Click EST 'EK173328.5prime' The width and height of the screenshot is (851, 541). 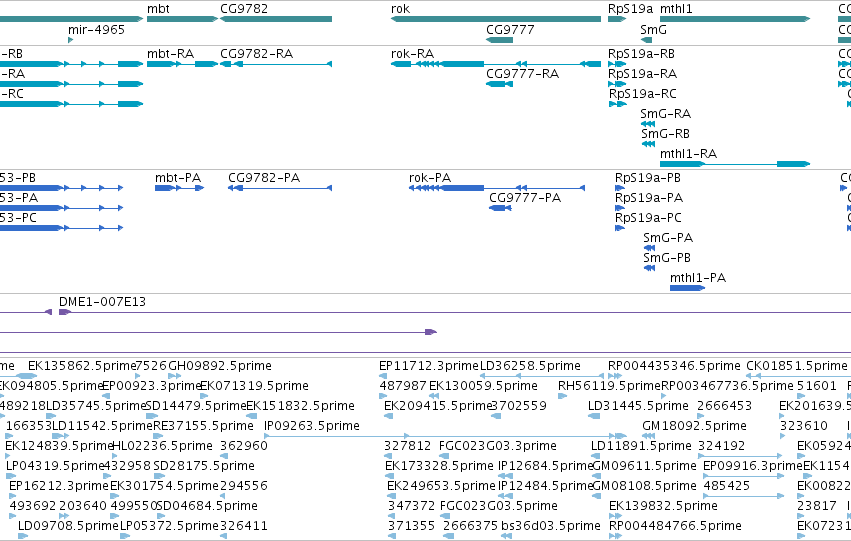click(439, 466)
